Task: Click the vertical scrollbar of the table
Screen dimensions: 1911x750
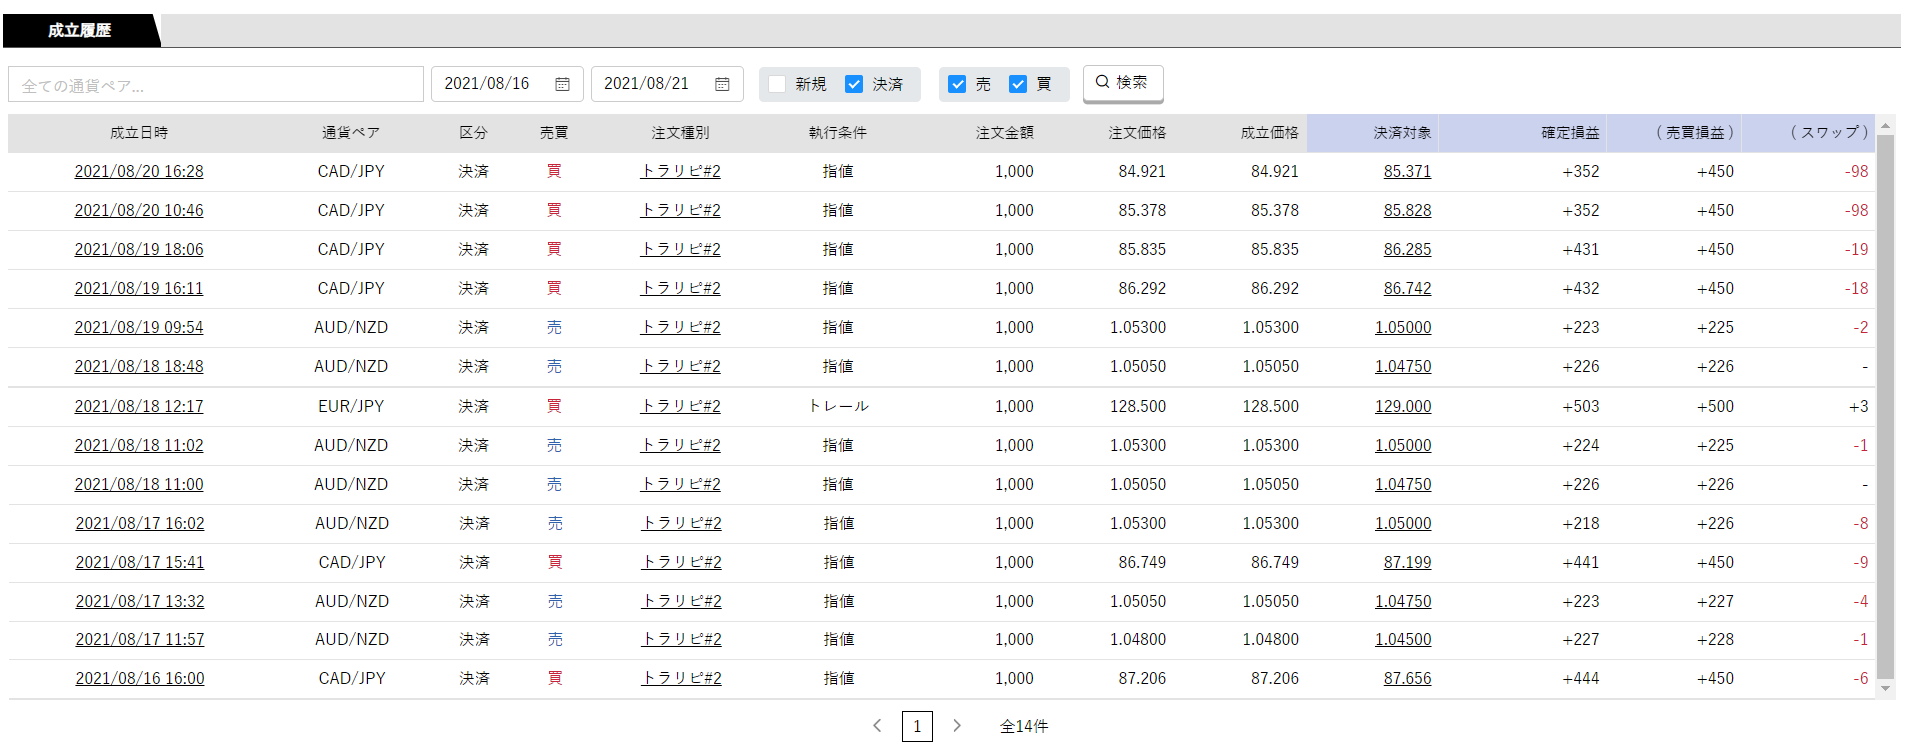Action: click(x=1885, y=406)
